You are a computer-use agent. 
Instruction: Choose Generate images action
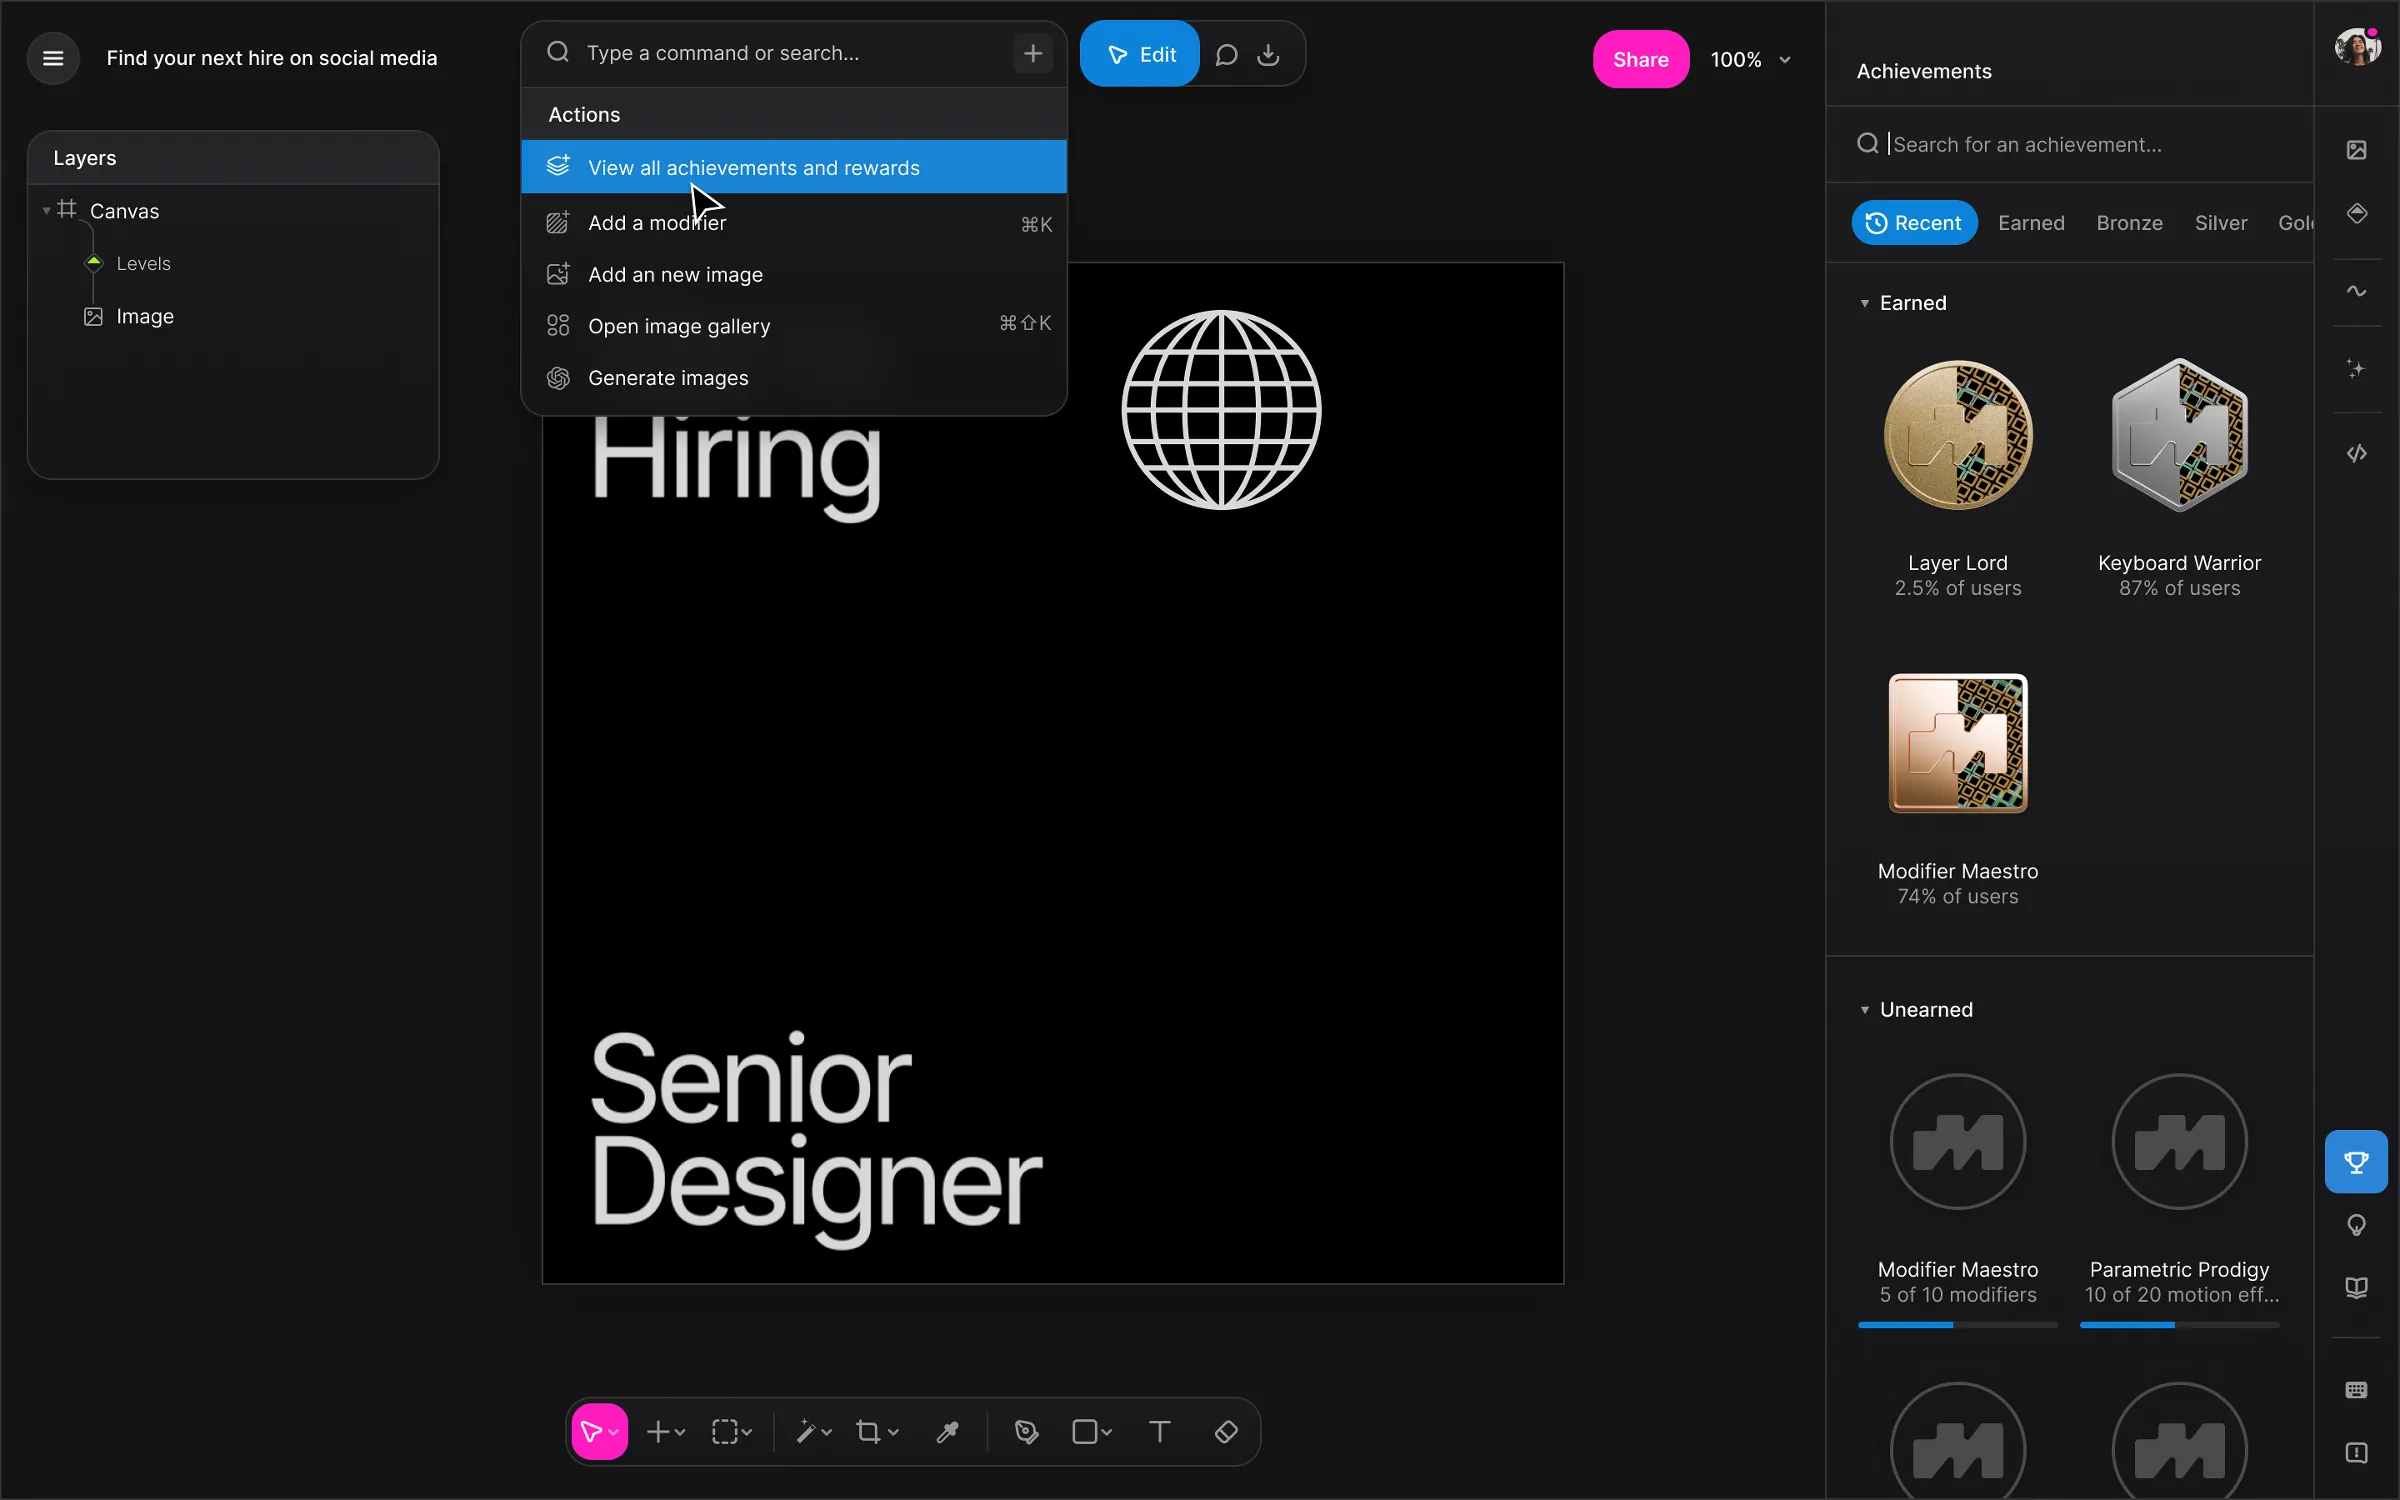tap(794, 378)
